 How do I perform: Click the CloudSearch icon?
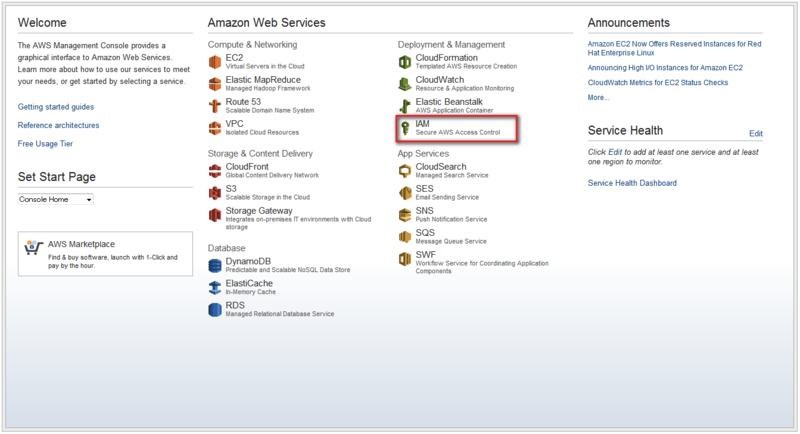405,171
